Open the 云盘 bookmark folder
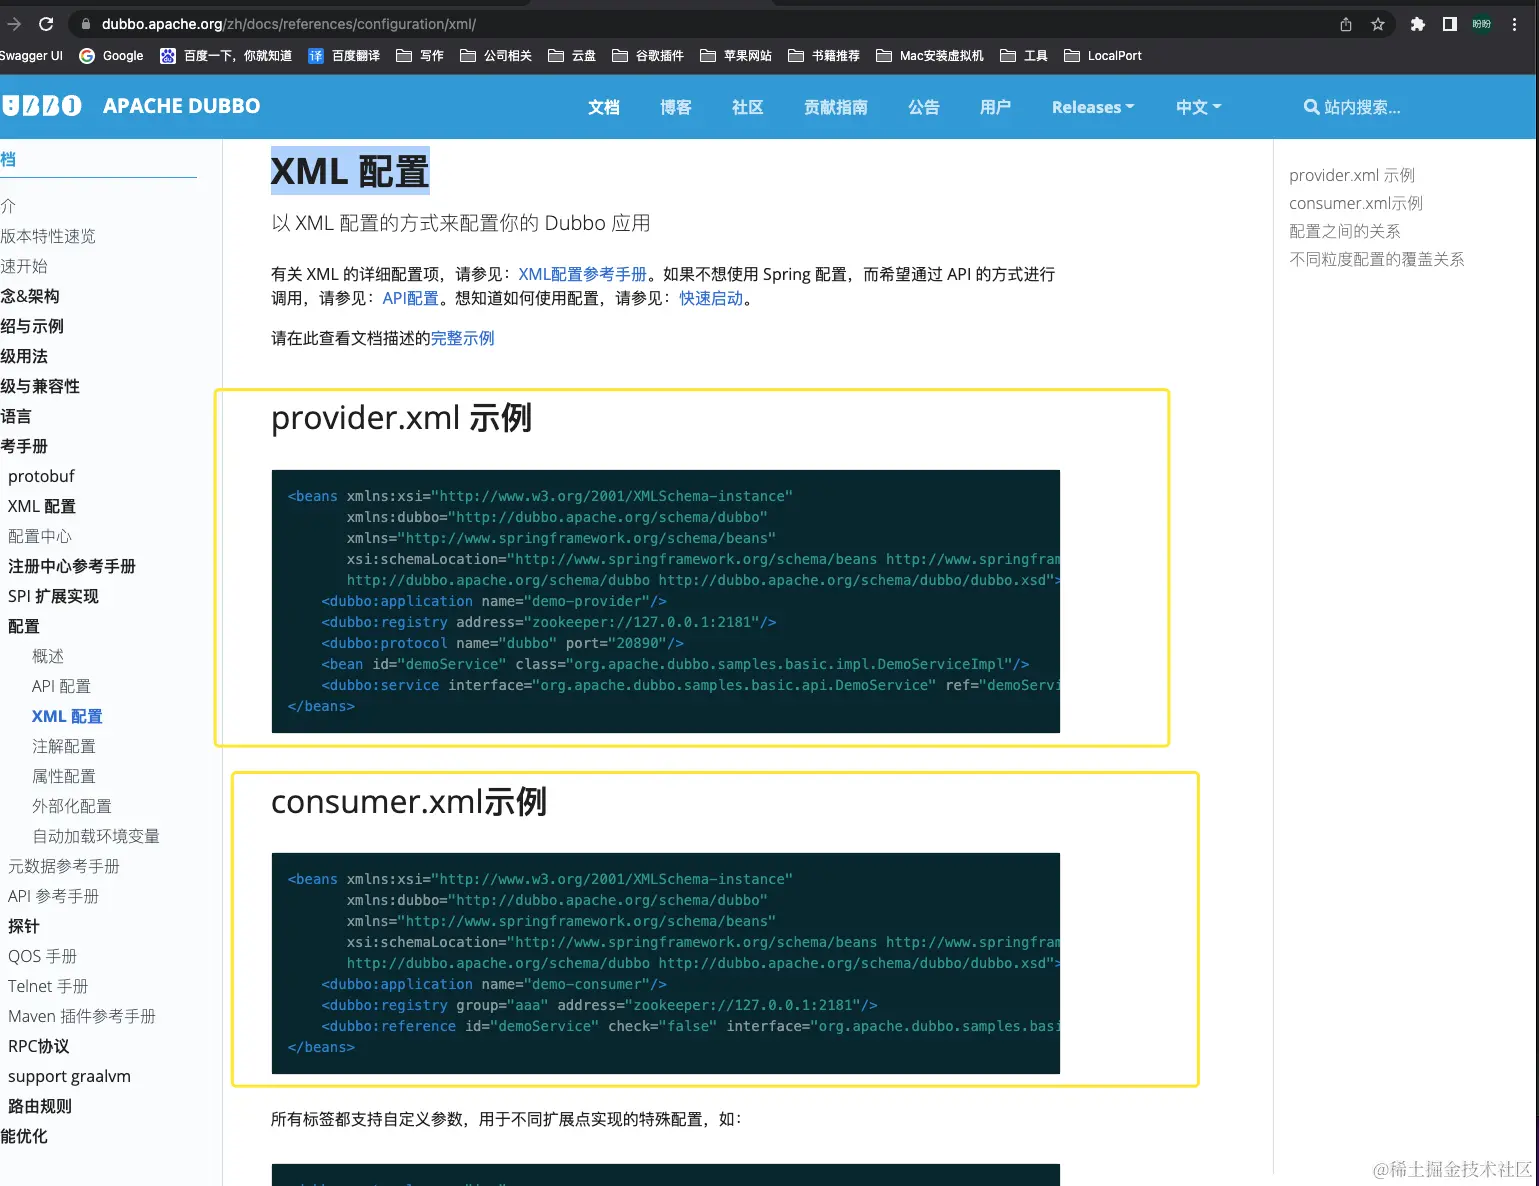Screen dimensions: 1539x1186 coord(572,56)
